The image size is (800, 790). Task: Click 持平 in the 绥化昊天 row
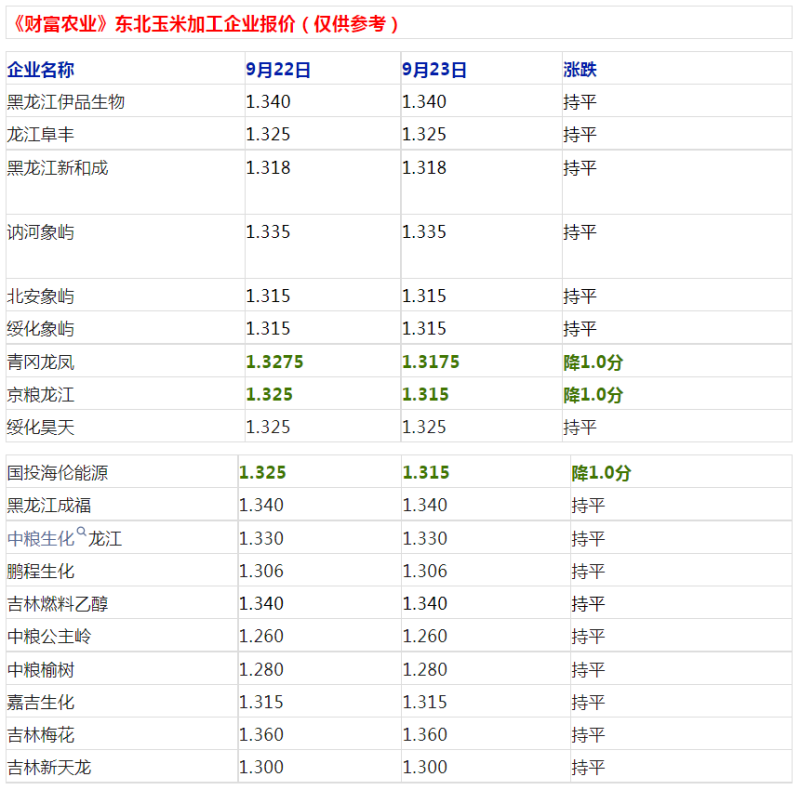click(x=580, y=427)
